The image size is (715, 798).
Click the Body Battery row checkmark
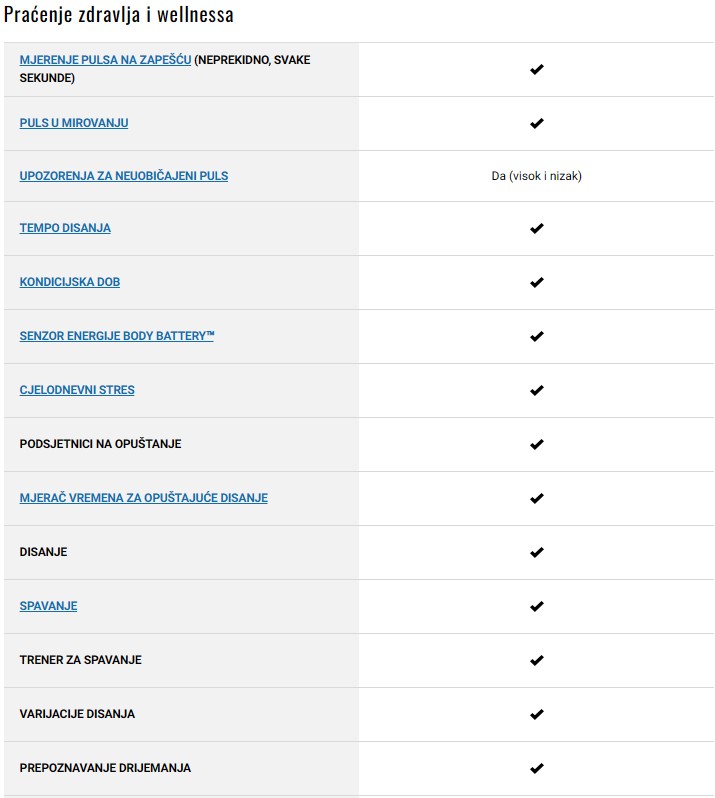coord(536,336)
